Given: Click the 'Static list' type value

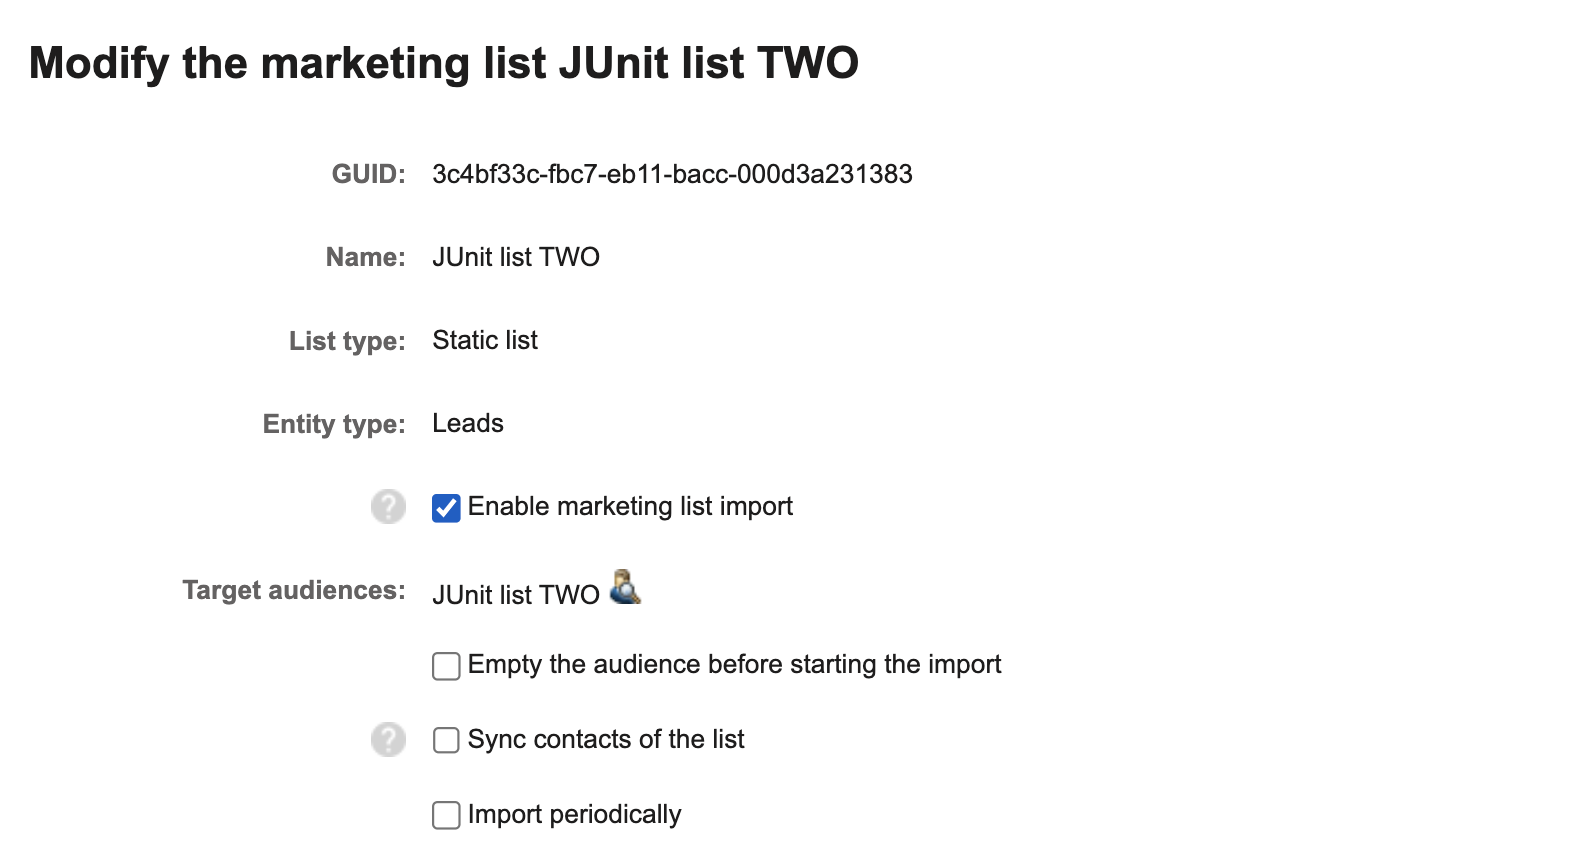Looking at the screenshot, I should coord(485,341).
